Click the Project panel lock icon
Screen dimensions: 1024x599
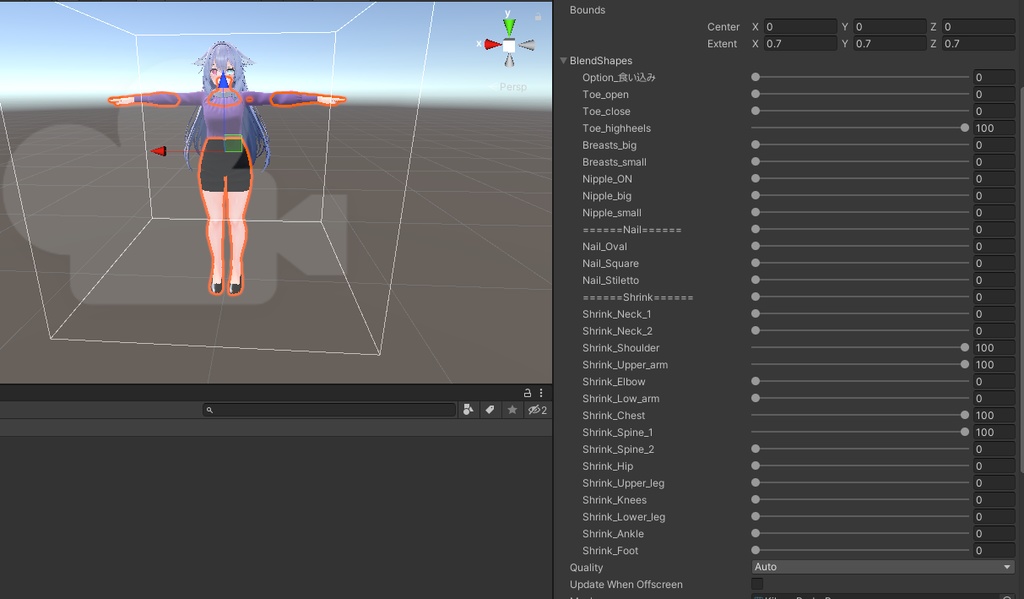(x=527, y=393)
